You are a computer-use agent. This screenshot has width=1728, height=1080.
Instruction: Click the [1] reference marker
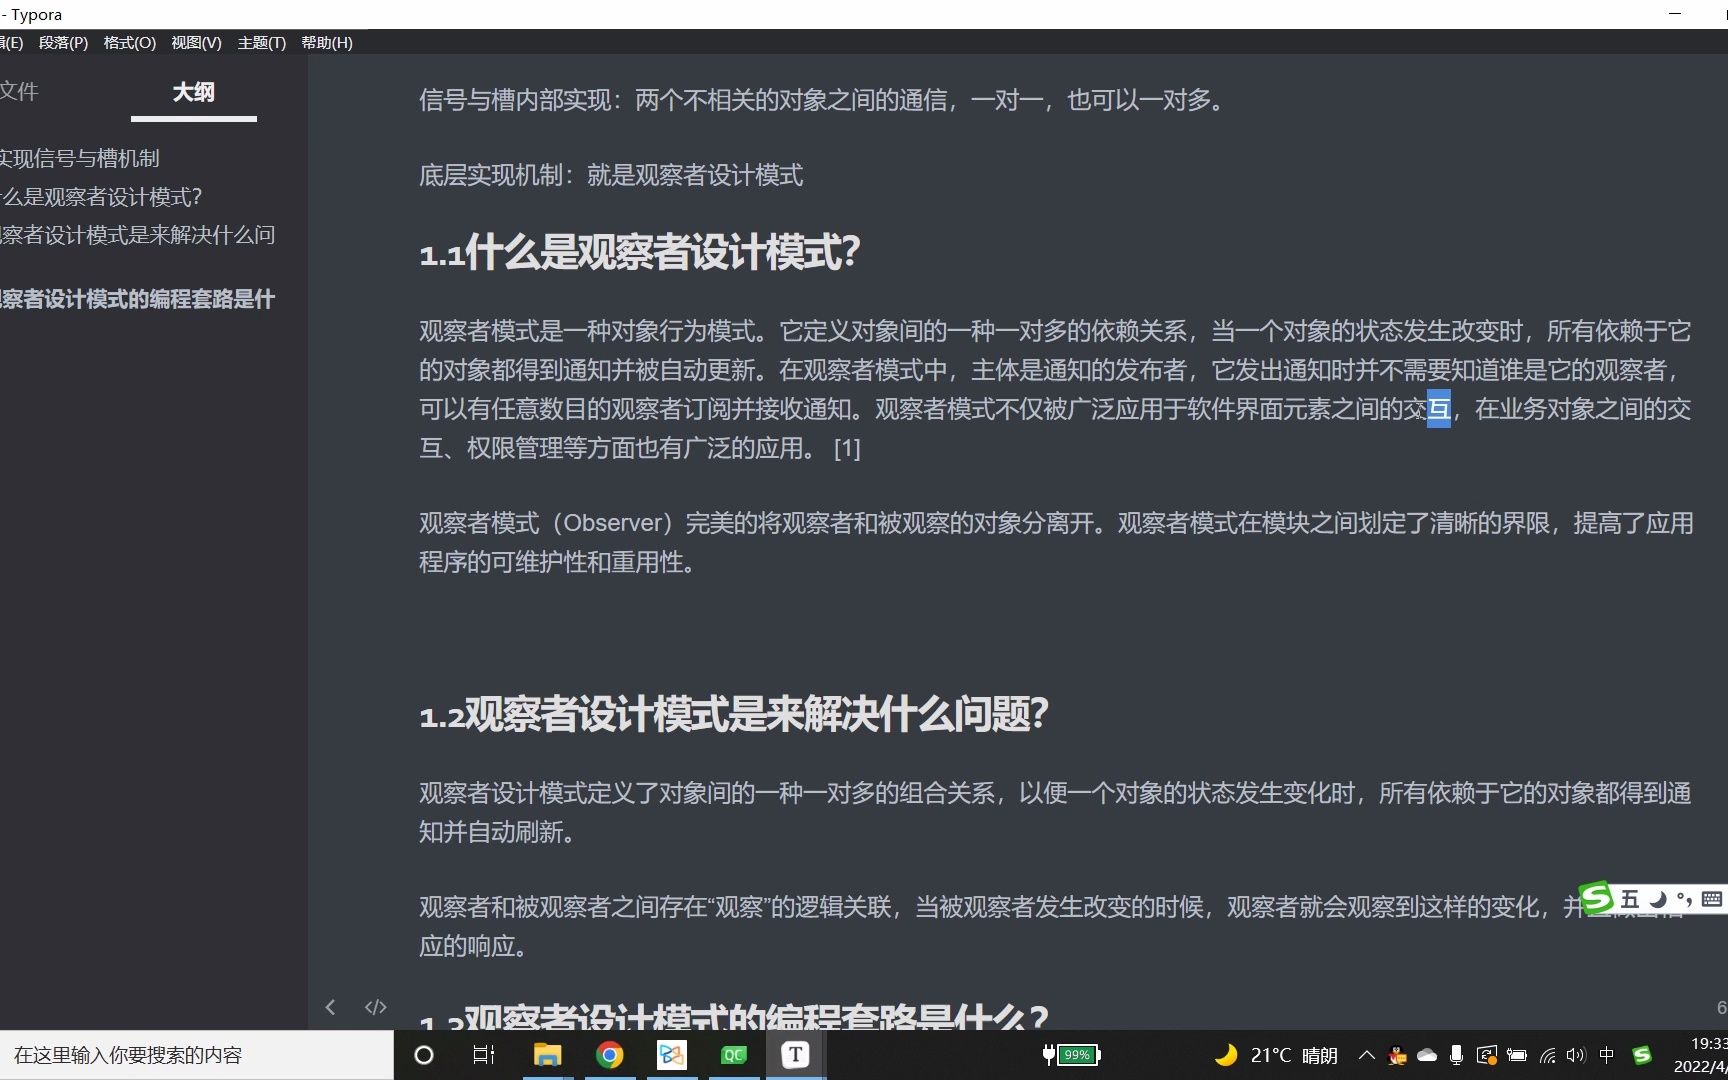pos(847,448)
